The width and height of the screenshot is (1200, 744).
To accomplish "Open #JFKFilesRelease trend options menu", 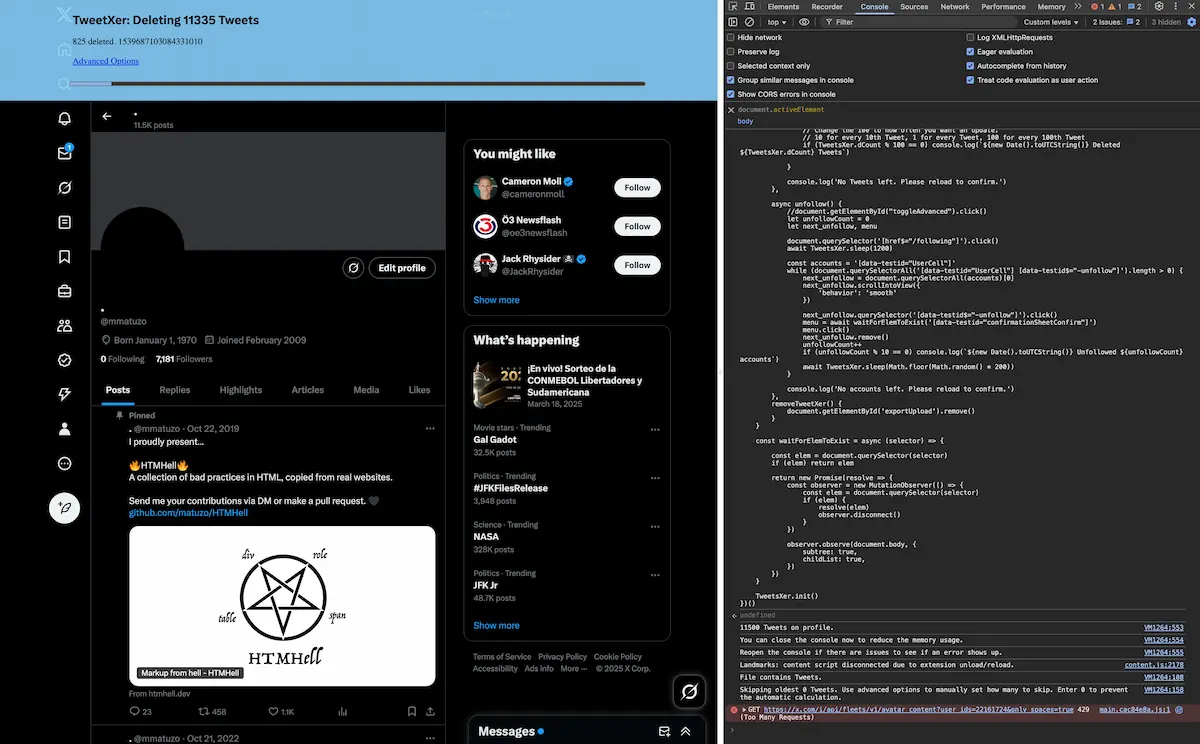I will point(656,477).
